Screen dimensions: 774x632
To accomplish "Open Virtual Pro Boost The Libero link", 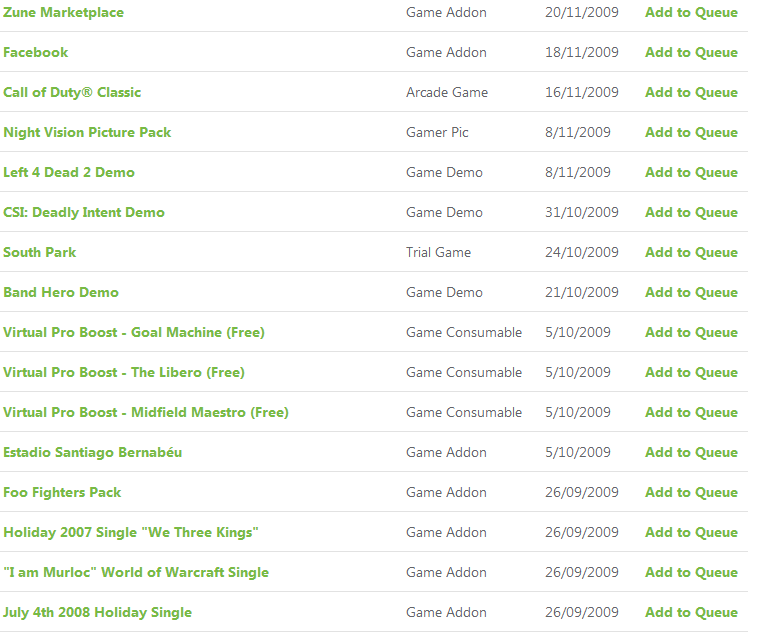I will (124, 372).
